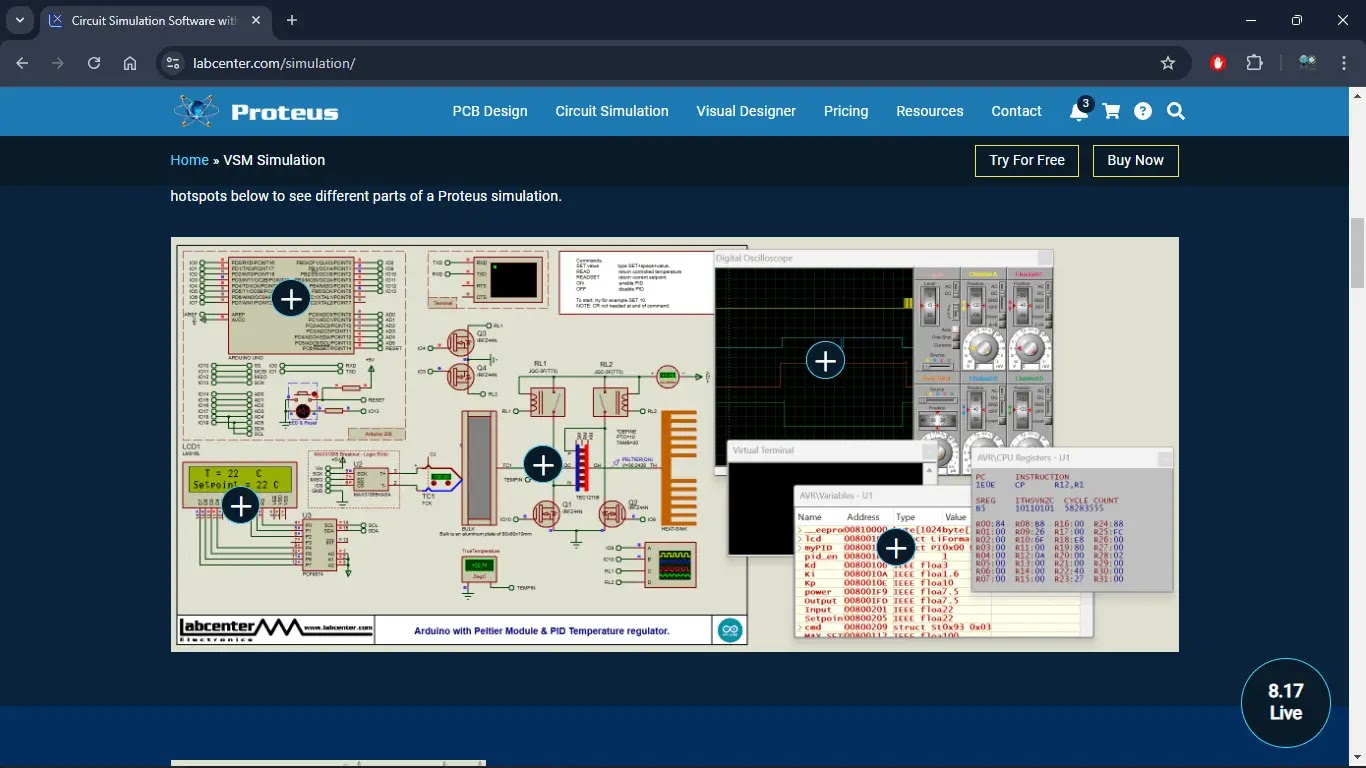Viewport: 1366px width, 768px height.
Task: Bookmark this page with star icon
Action: tap(1168, 63)
